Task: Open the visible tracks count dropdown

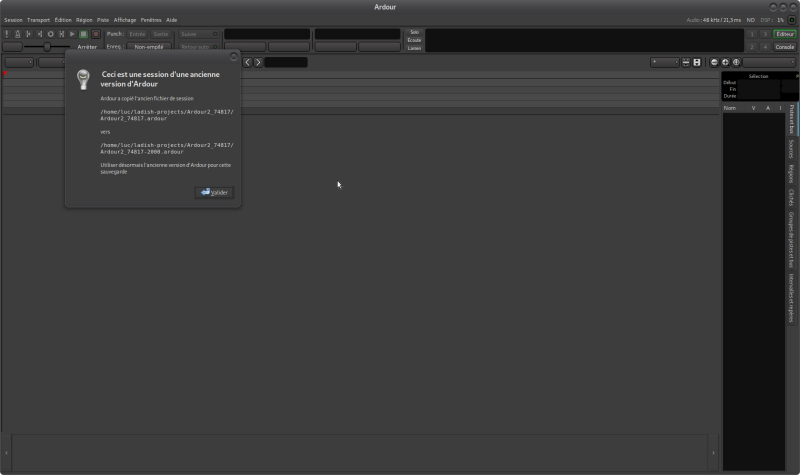Action: [665, 62]
